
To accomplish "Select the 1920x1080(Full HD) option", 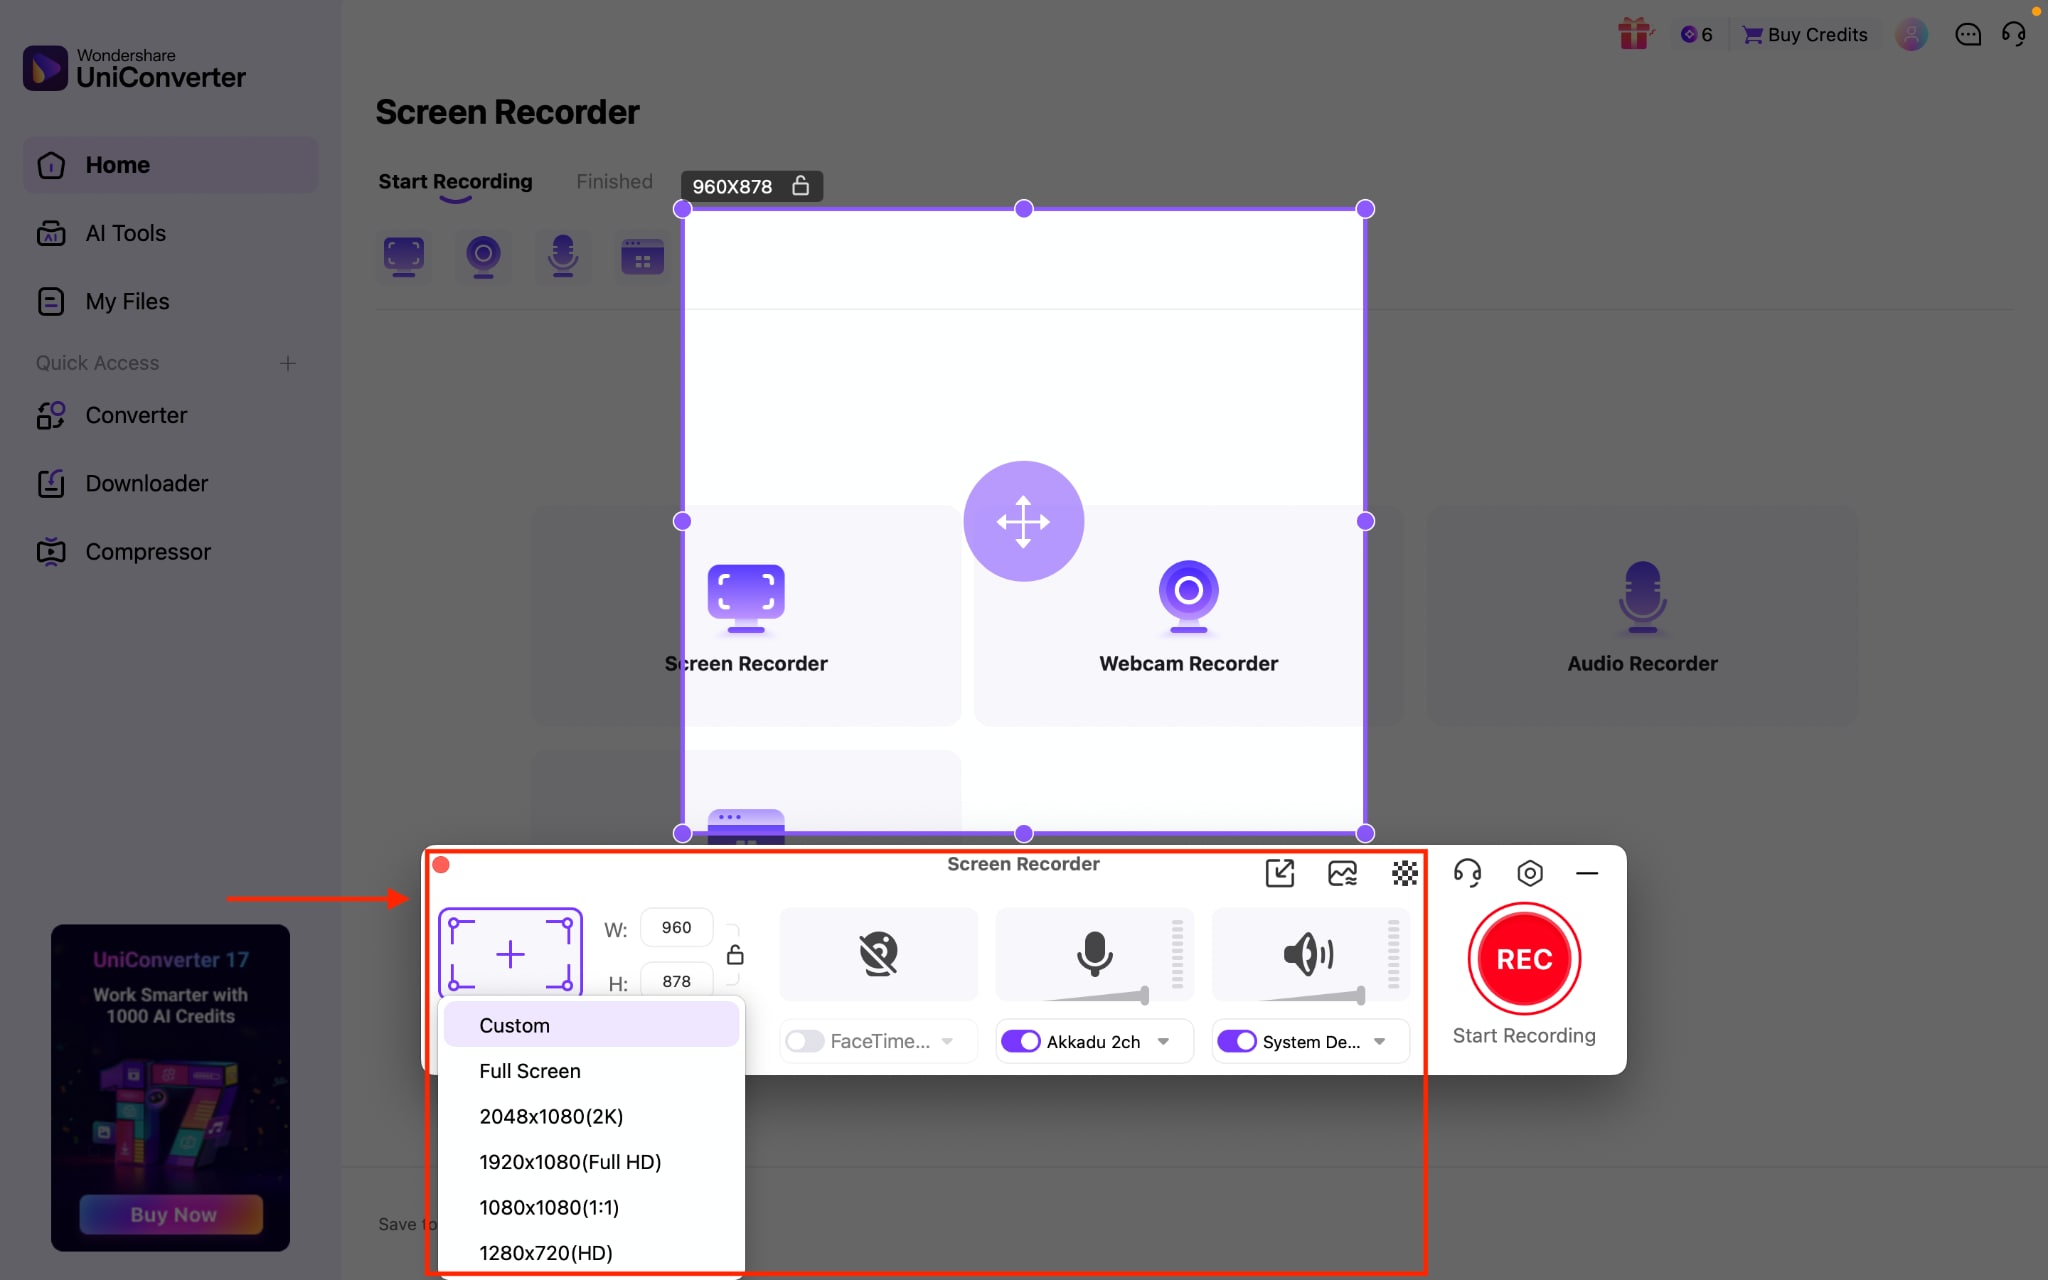I will point(592,1162).
